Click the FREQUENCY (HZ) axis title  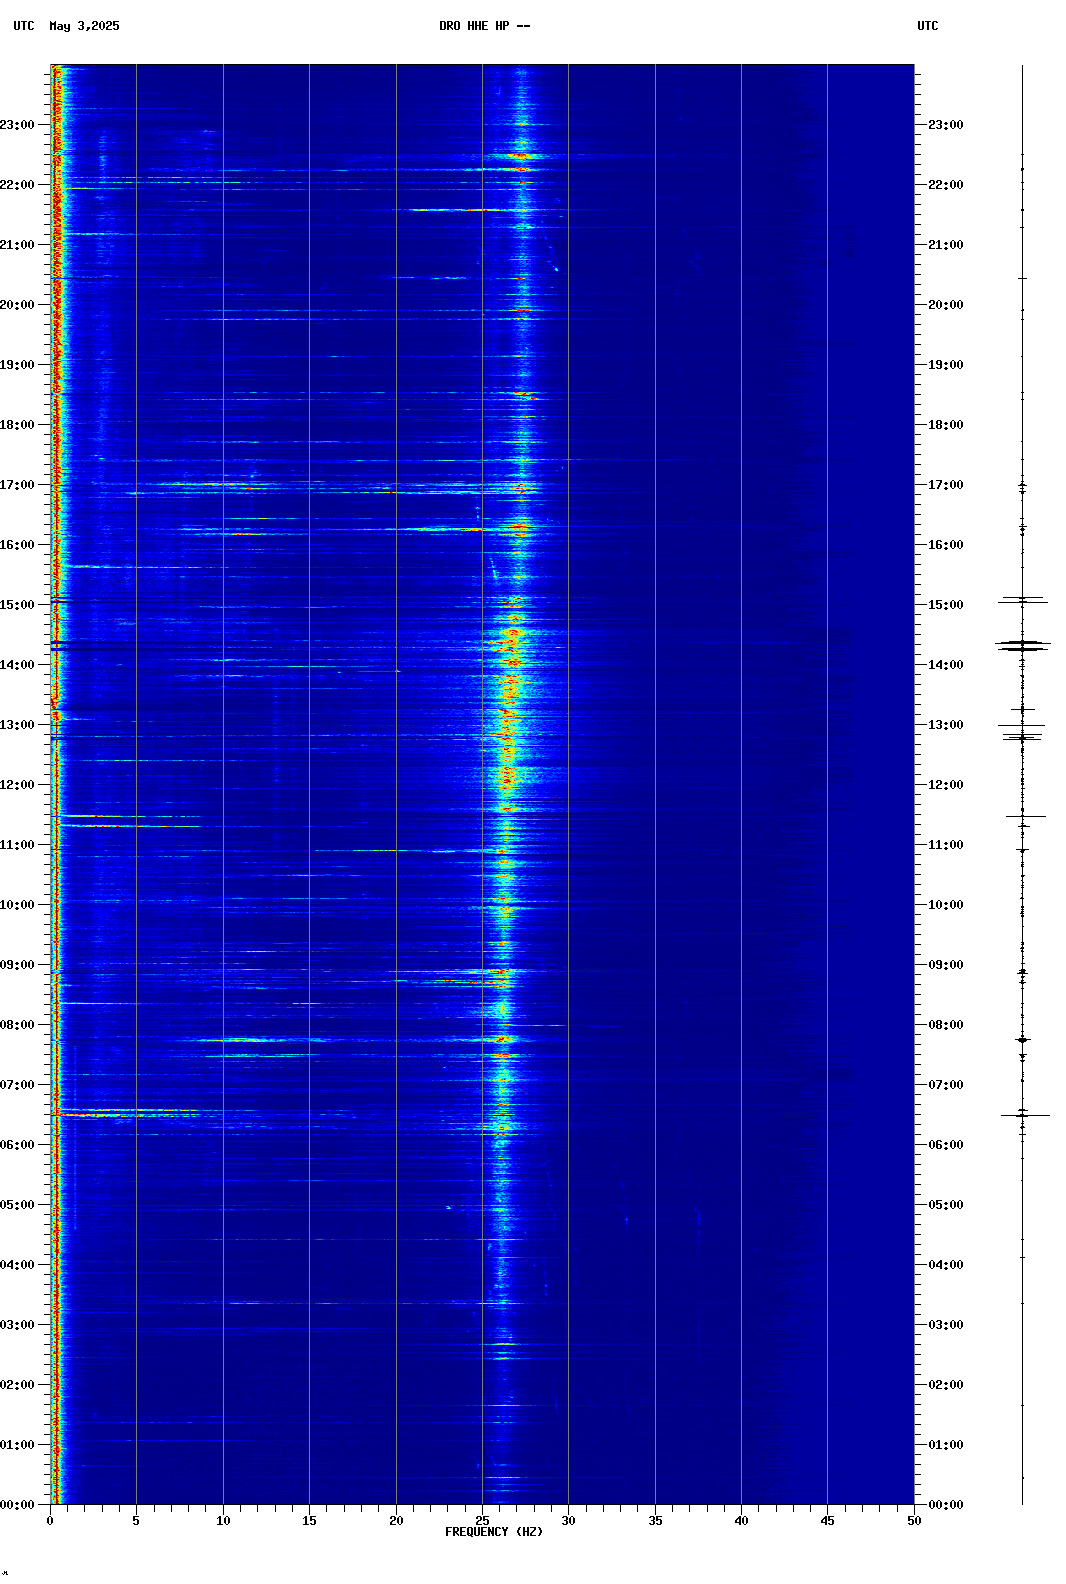coord(494,1532)
